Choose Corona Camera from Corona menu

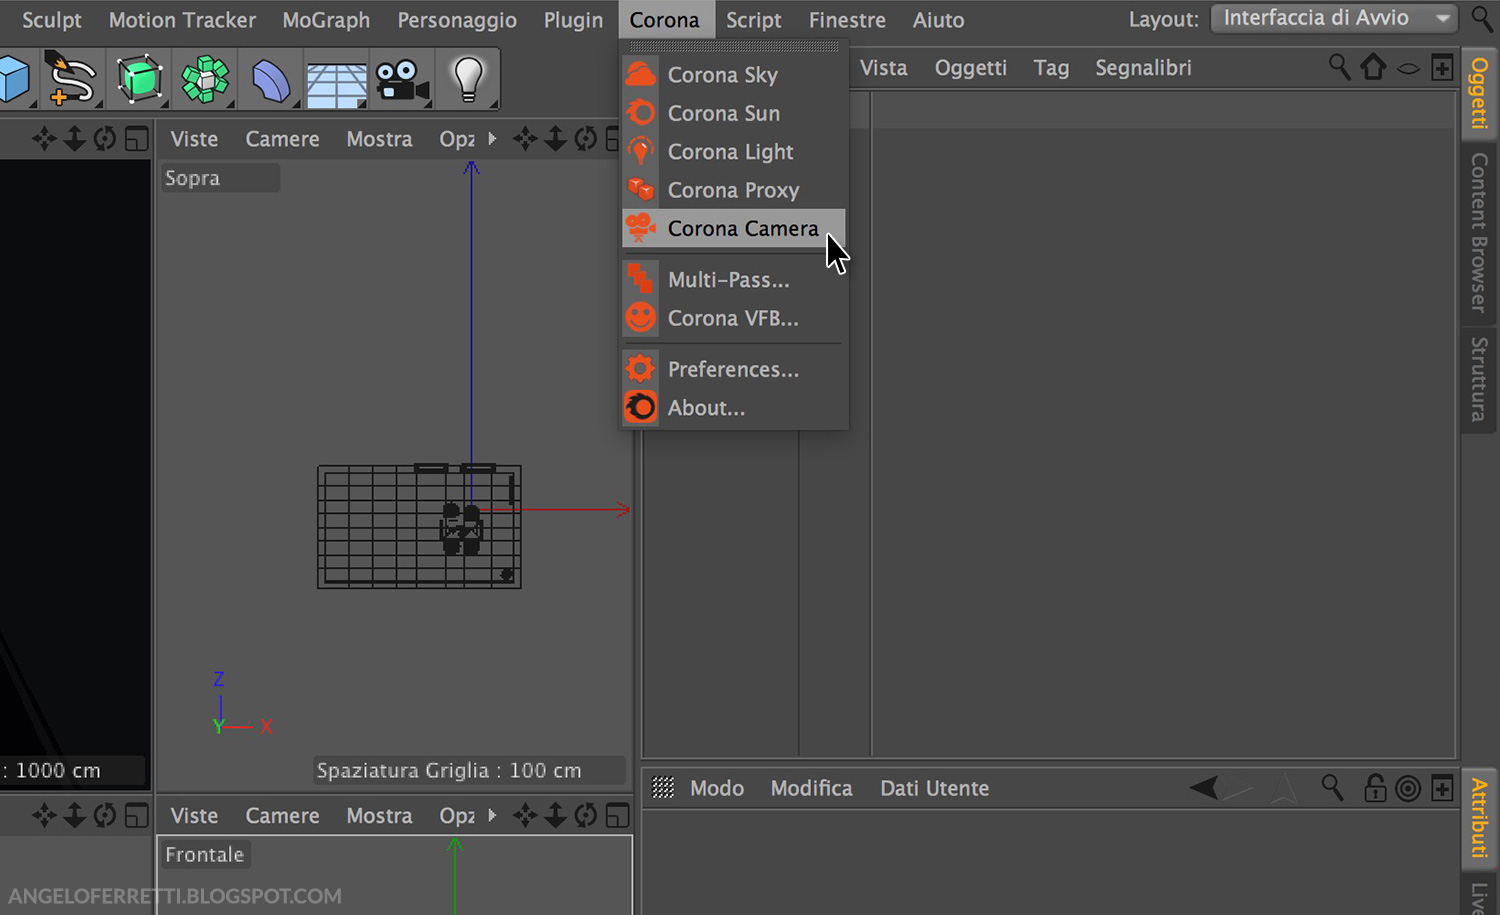pos(734,228)
